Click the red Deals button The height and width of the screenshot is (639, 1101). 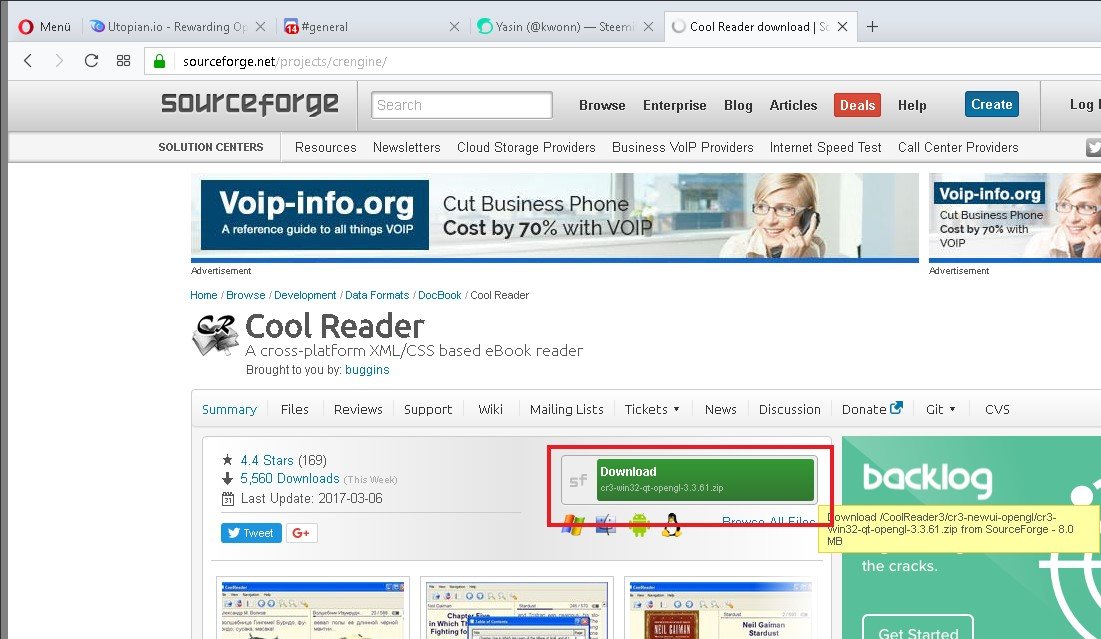(x=857, y=105)
